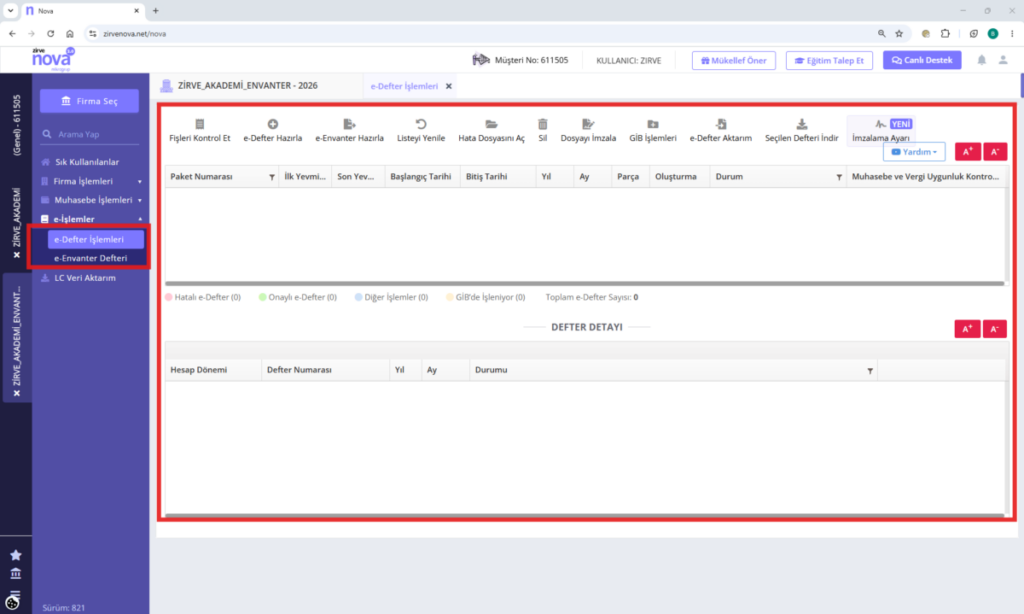This screenshot has width=1024, height=614.
Task: Click Diğer İşlemler (0) legend
Action: (x=391, y=297)
